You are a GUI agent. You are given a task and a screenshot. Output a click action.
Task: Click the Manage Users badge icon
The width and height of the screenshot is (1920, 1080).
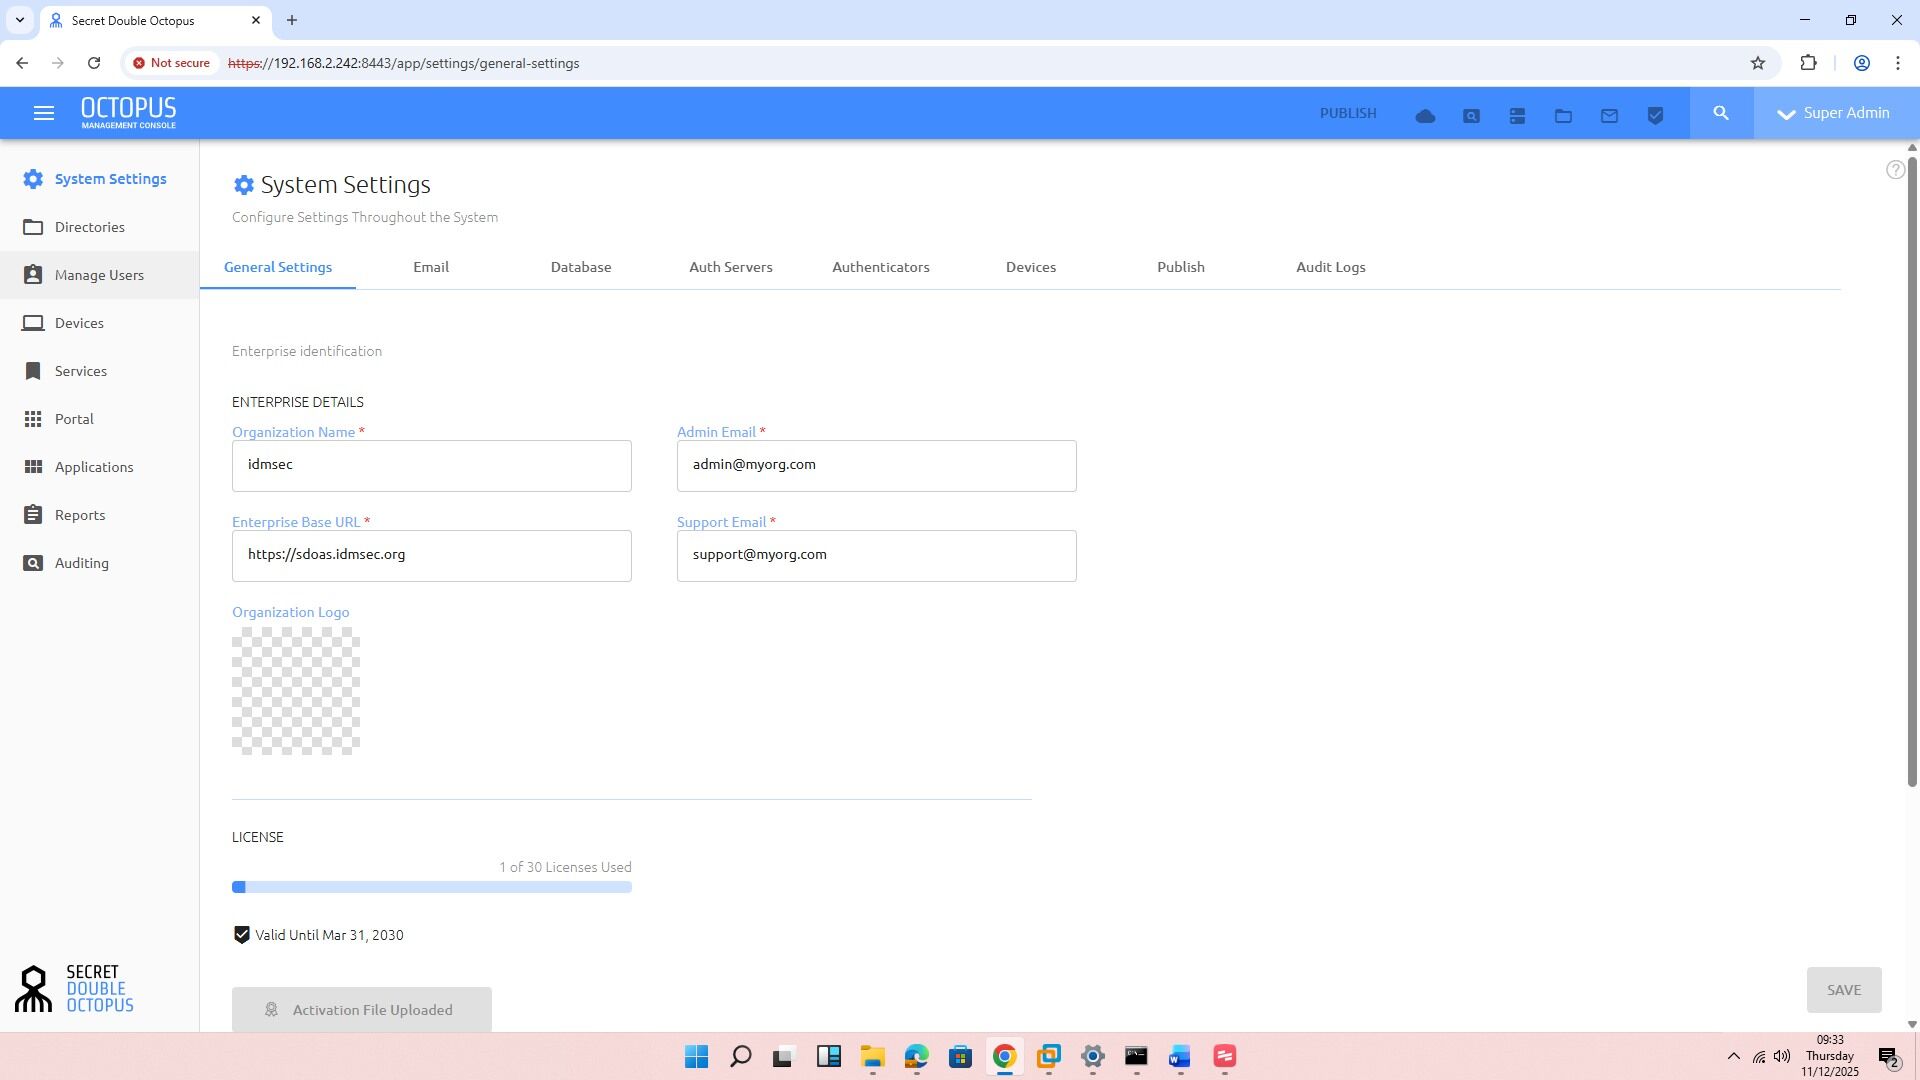pyautogui.click(x=33, y=275)
